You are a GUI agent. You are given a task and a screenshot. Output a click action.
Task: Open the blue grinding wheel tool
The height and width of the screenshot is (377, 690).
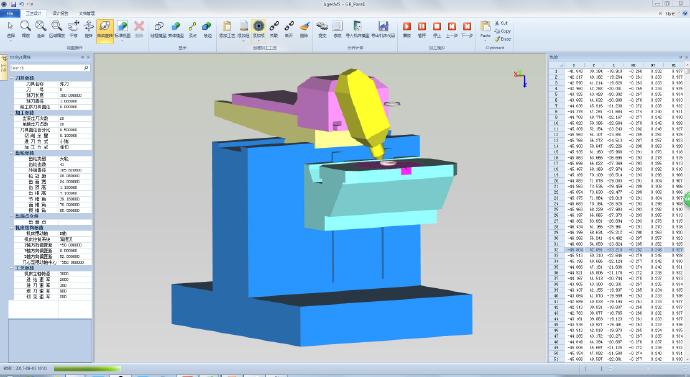point(259,29)
